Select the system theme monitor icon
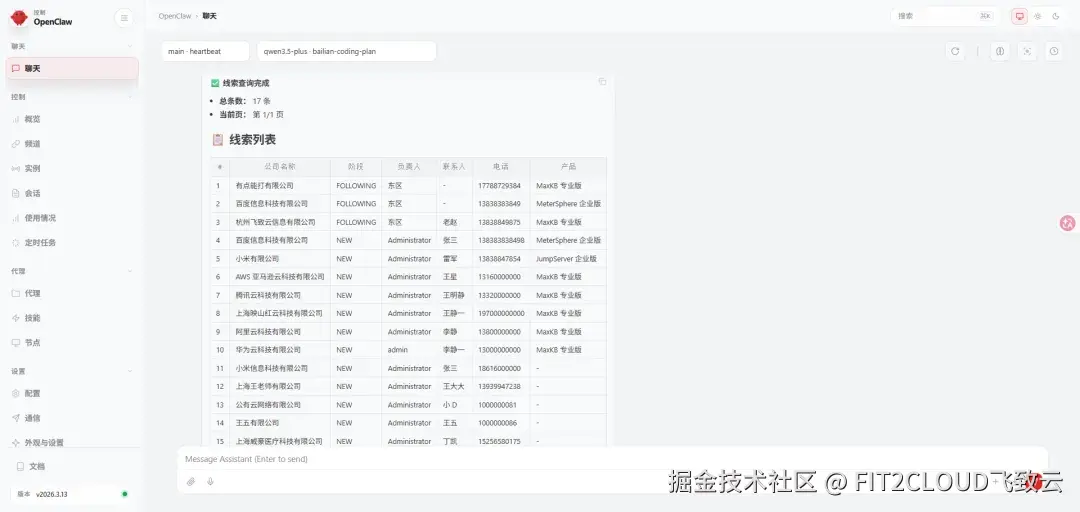The height and width of the screenshot is (512, 1080). point(1019,16)
